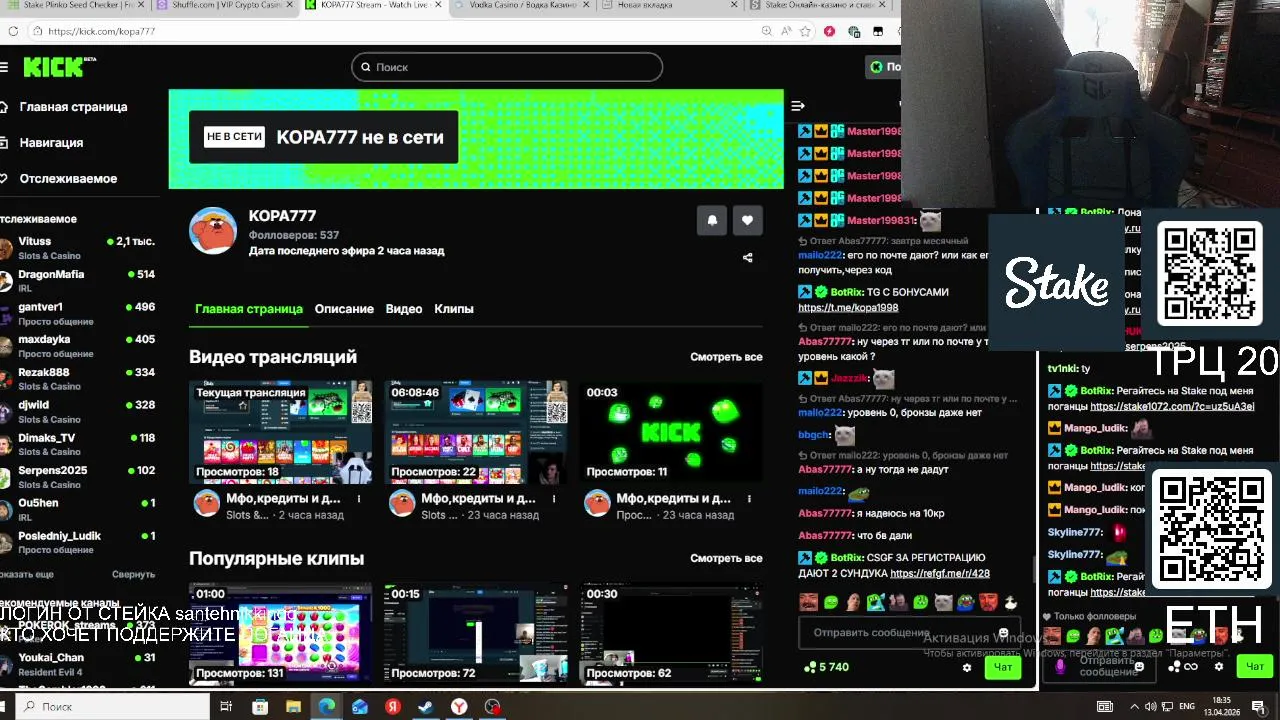Click the green Чат send button

pos(1003,667)
